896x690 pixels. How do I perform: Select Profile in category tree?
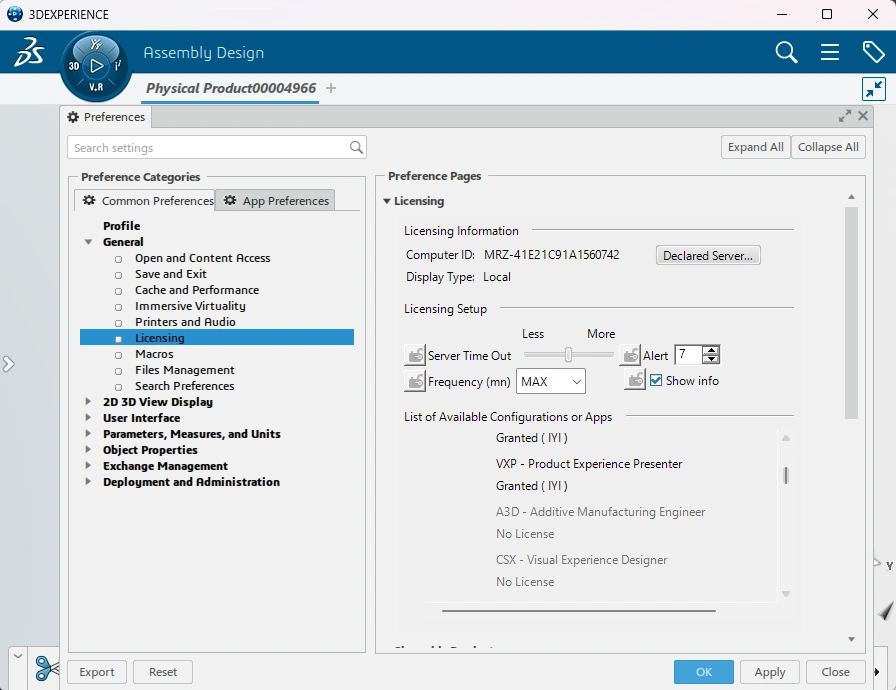pyautogui.click(x=121, y=226)
